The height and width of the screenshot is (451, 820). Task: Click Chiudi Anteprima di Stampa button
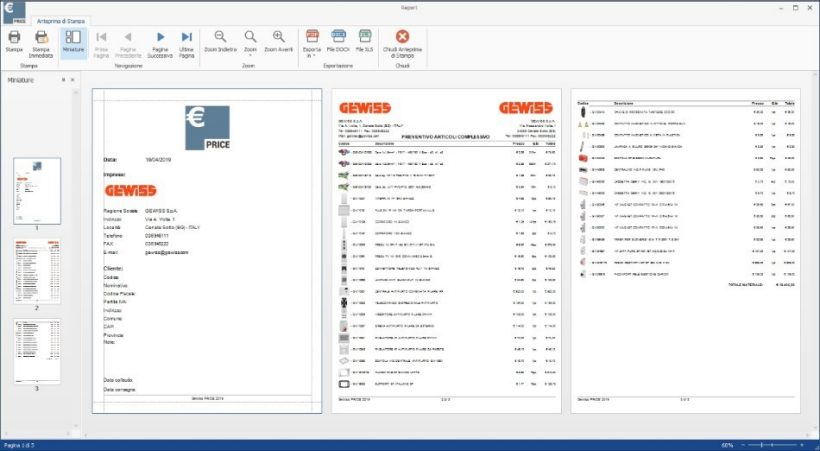pos(402,41)
